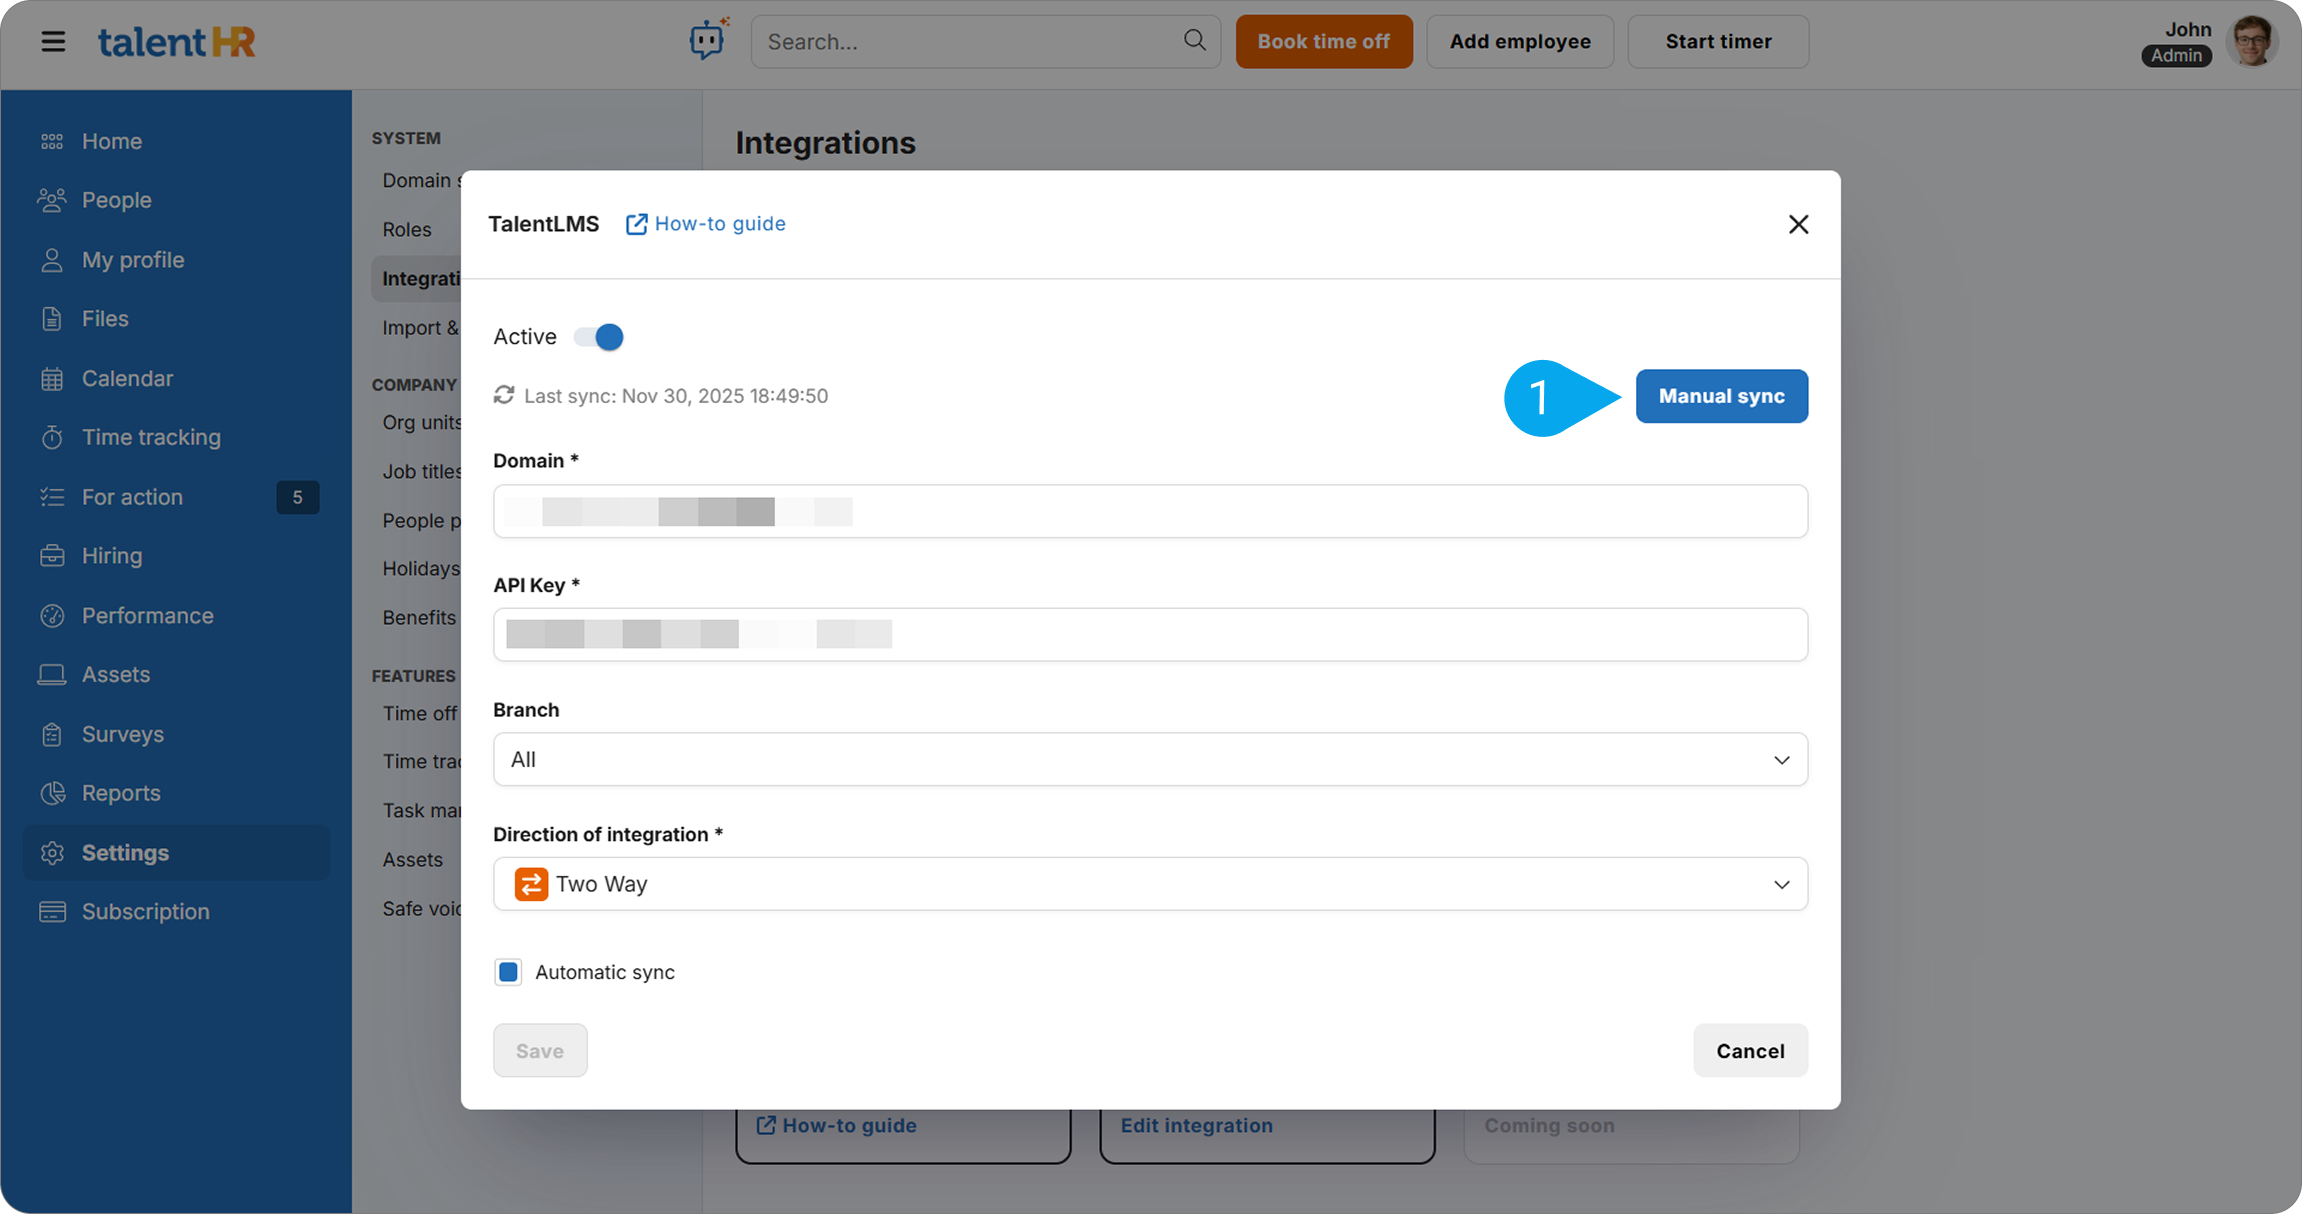Click the hamburger menu icon
2302x1214 pixels.
(53, 42)
